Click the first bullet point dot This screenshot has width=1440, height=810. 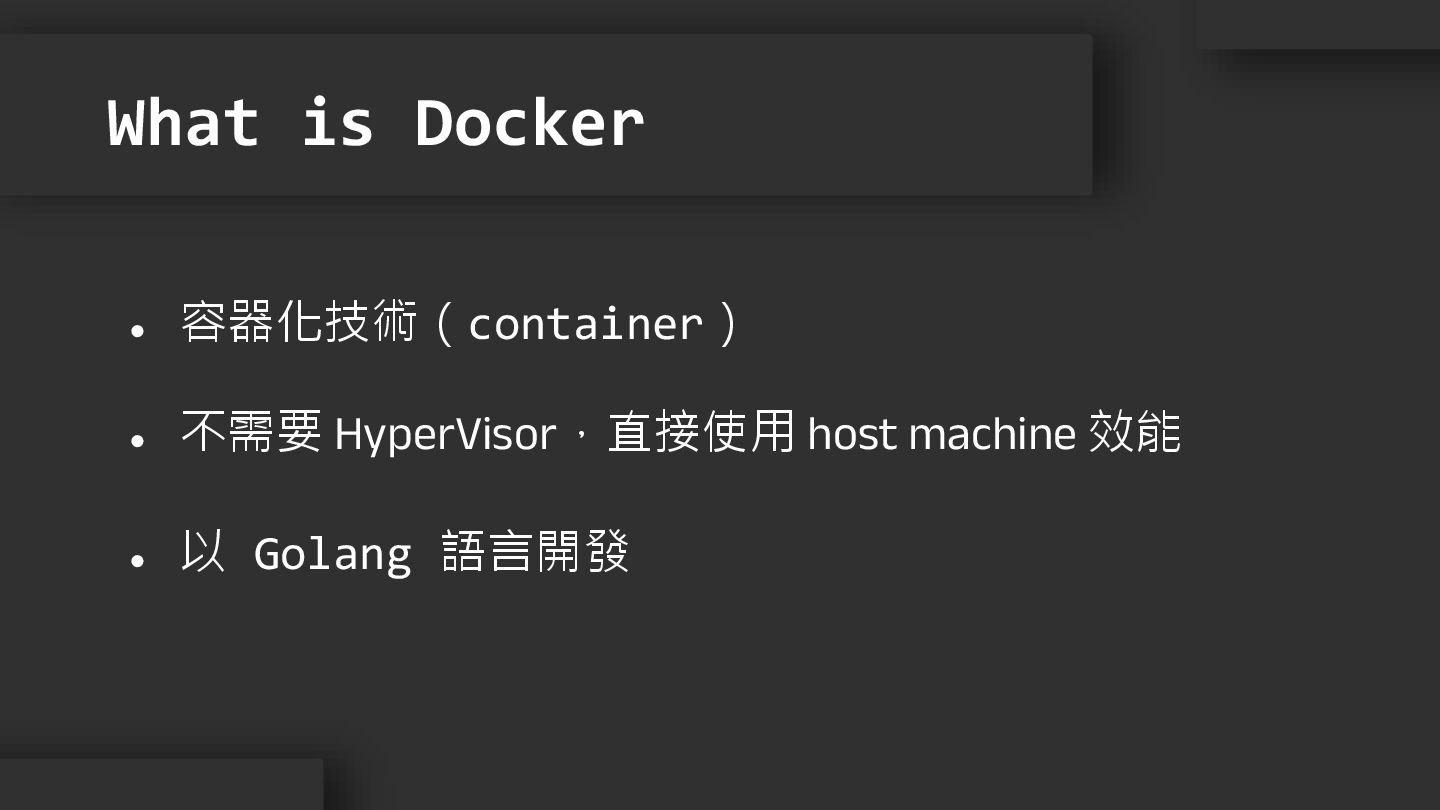point(138,330)
